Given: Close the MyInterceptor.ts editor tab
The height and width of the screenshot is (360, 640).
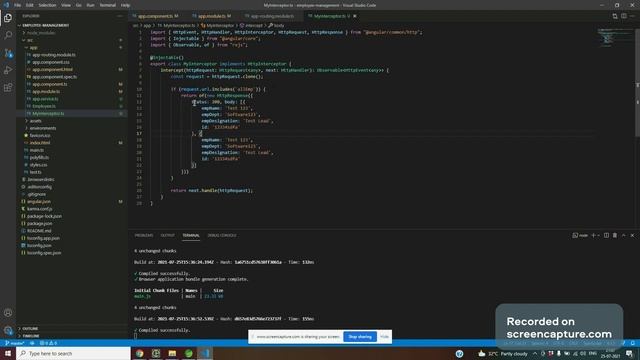Looking at the screenshot, I should click(x=355, y=16).
